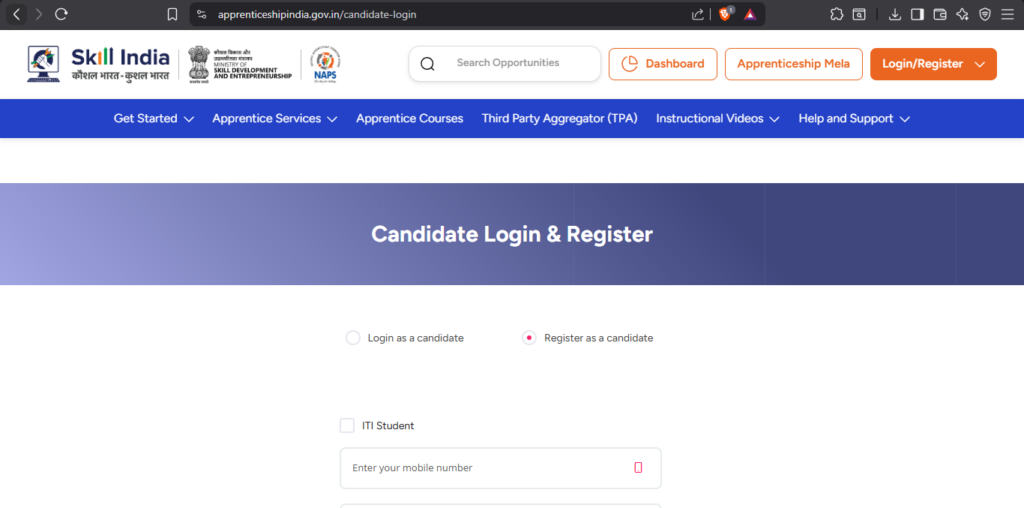Screen dimensions: 1024x508
Task: Expand the Get Started menu
Action: click(153, 118)
